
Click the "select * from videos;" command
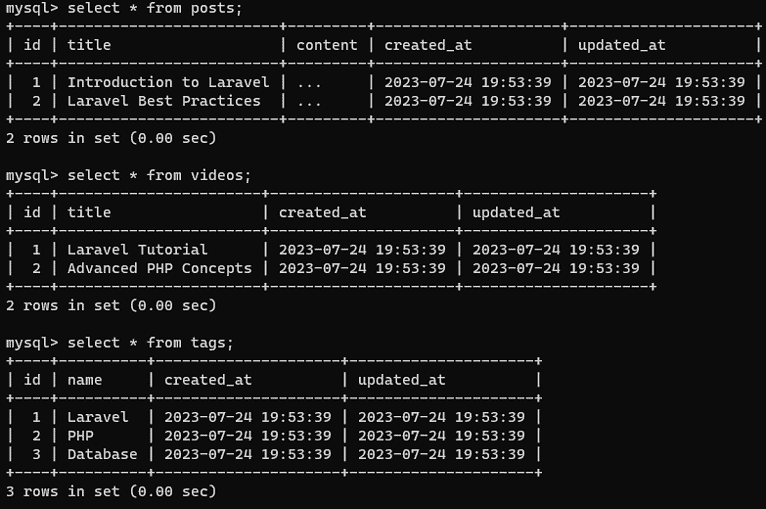point(159,175)
